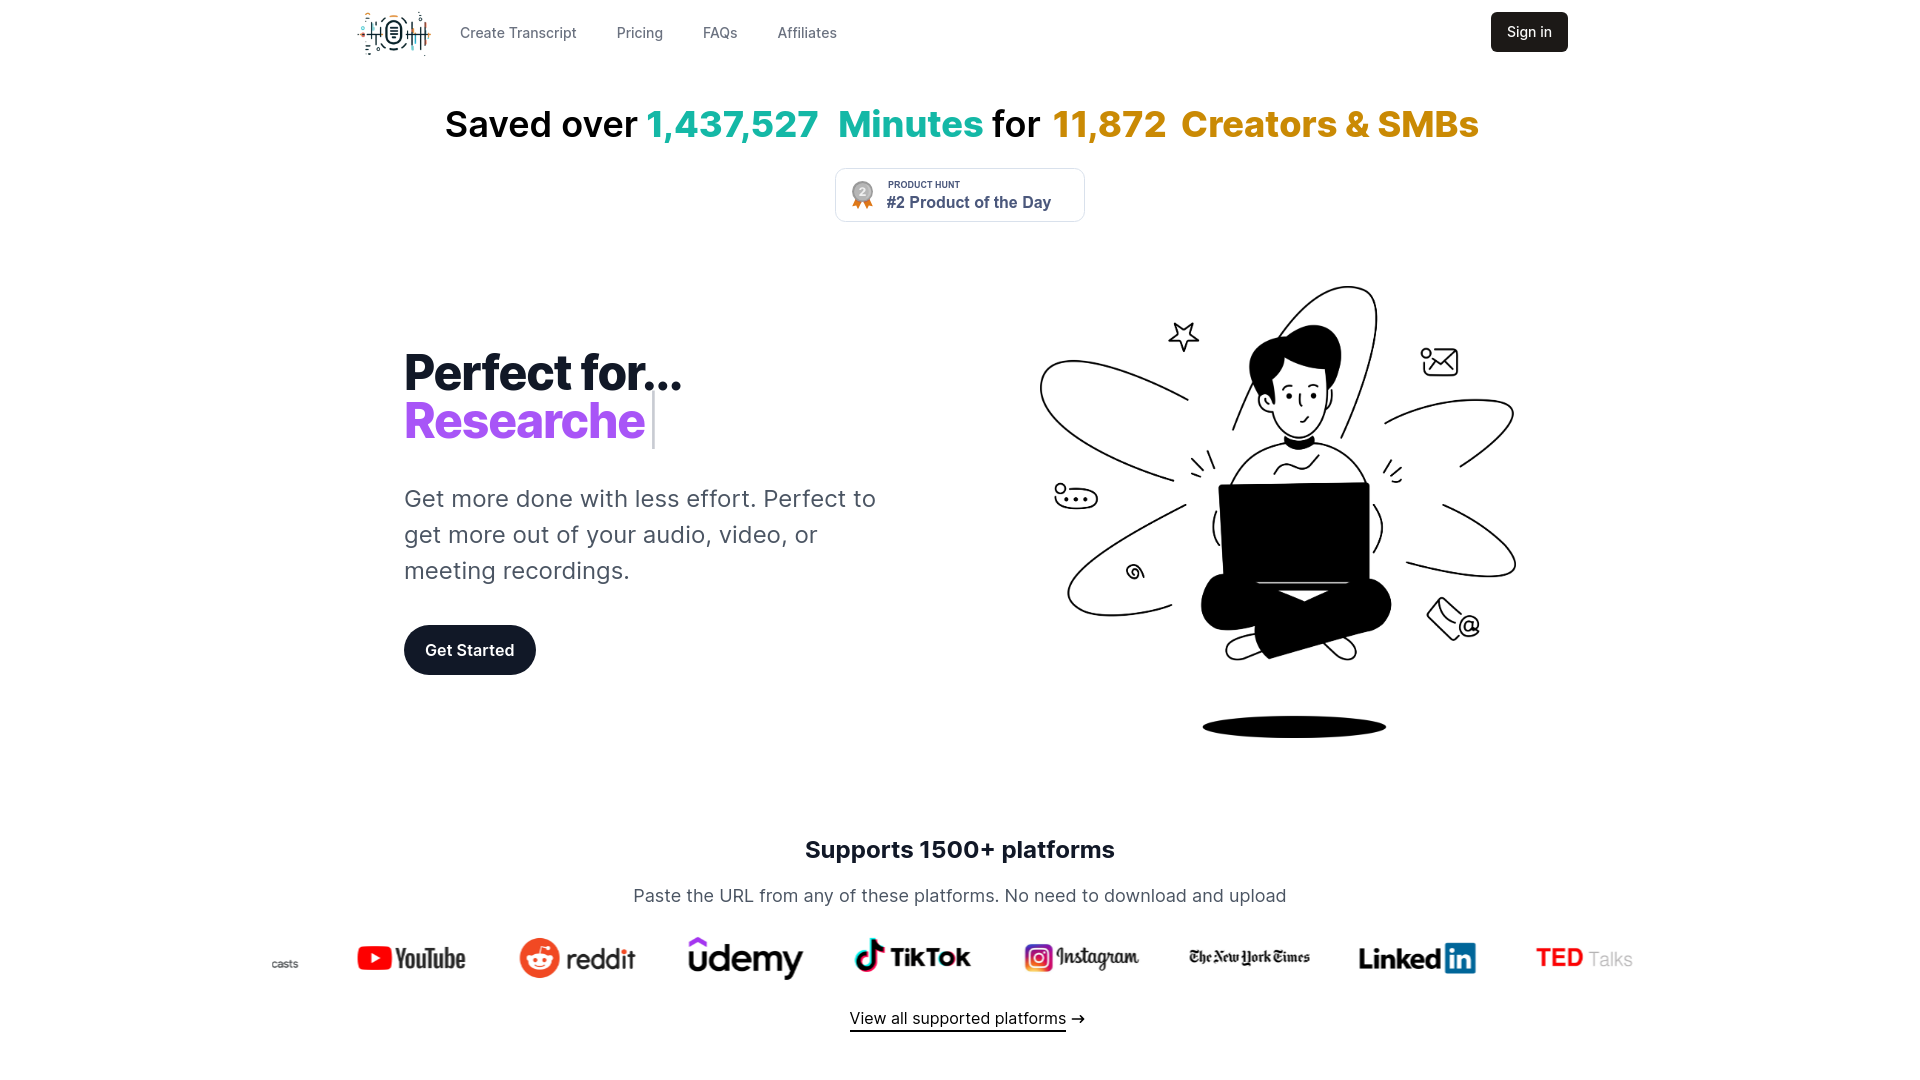This screenshot has height=1080, width=1920.
Task: Select the LinkedIn logo
Action: (x=1416, y=958)
